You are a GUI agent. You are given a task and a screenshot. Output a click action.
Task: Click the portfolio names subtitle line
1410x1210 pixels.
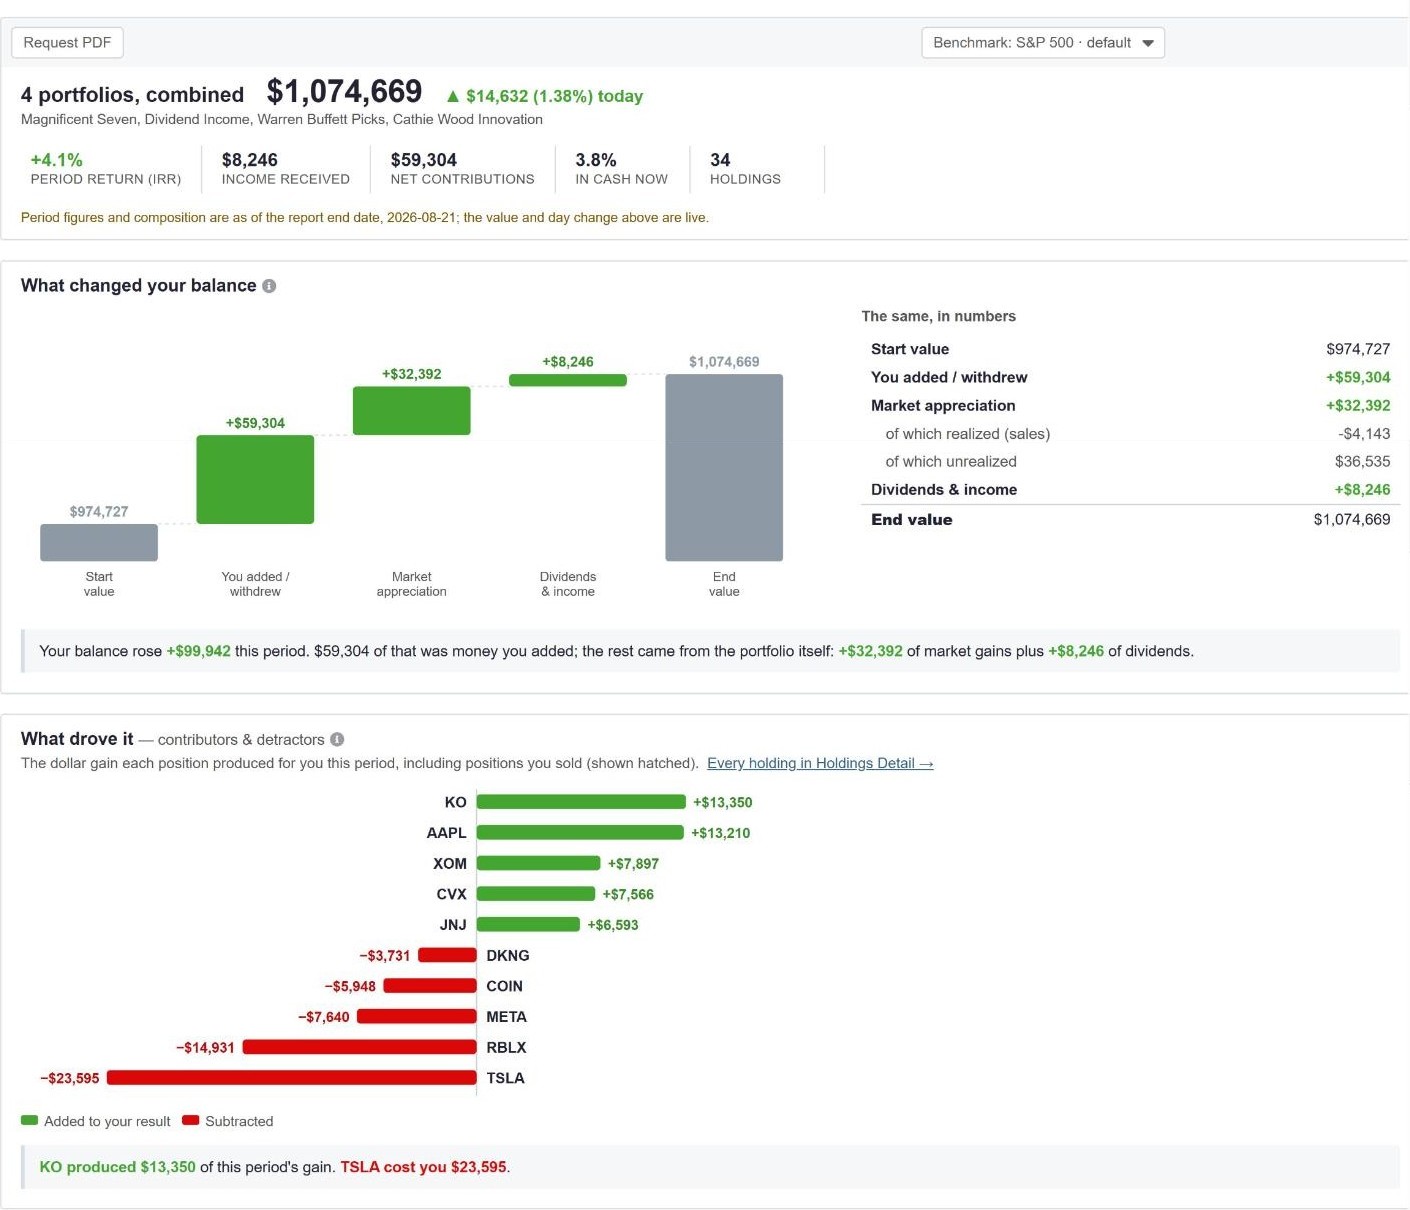pos(282,119)
